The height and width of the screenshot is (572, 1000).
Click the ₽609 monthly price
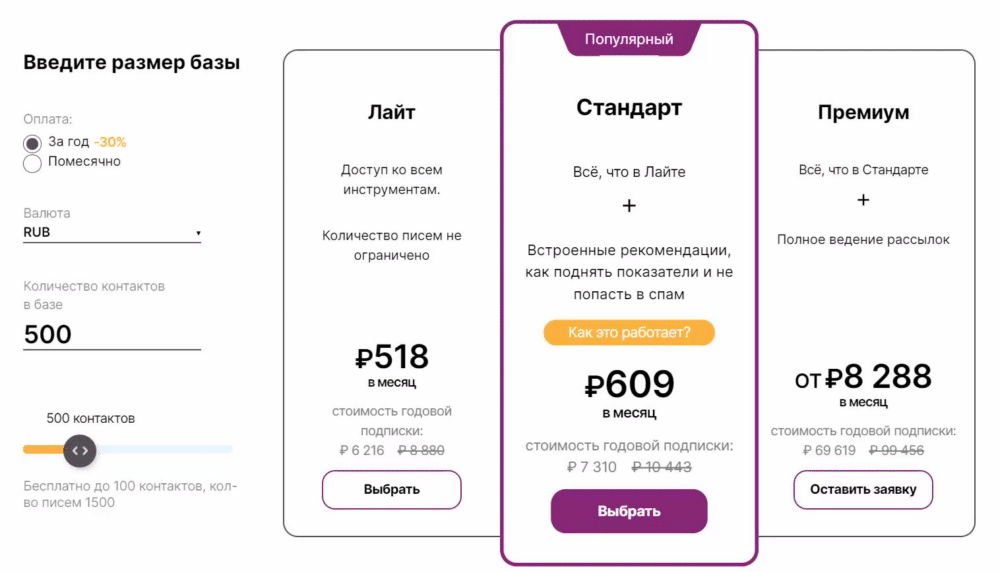click(x=629, y=384)
